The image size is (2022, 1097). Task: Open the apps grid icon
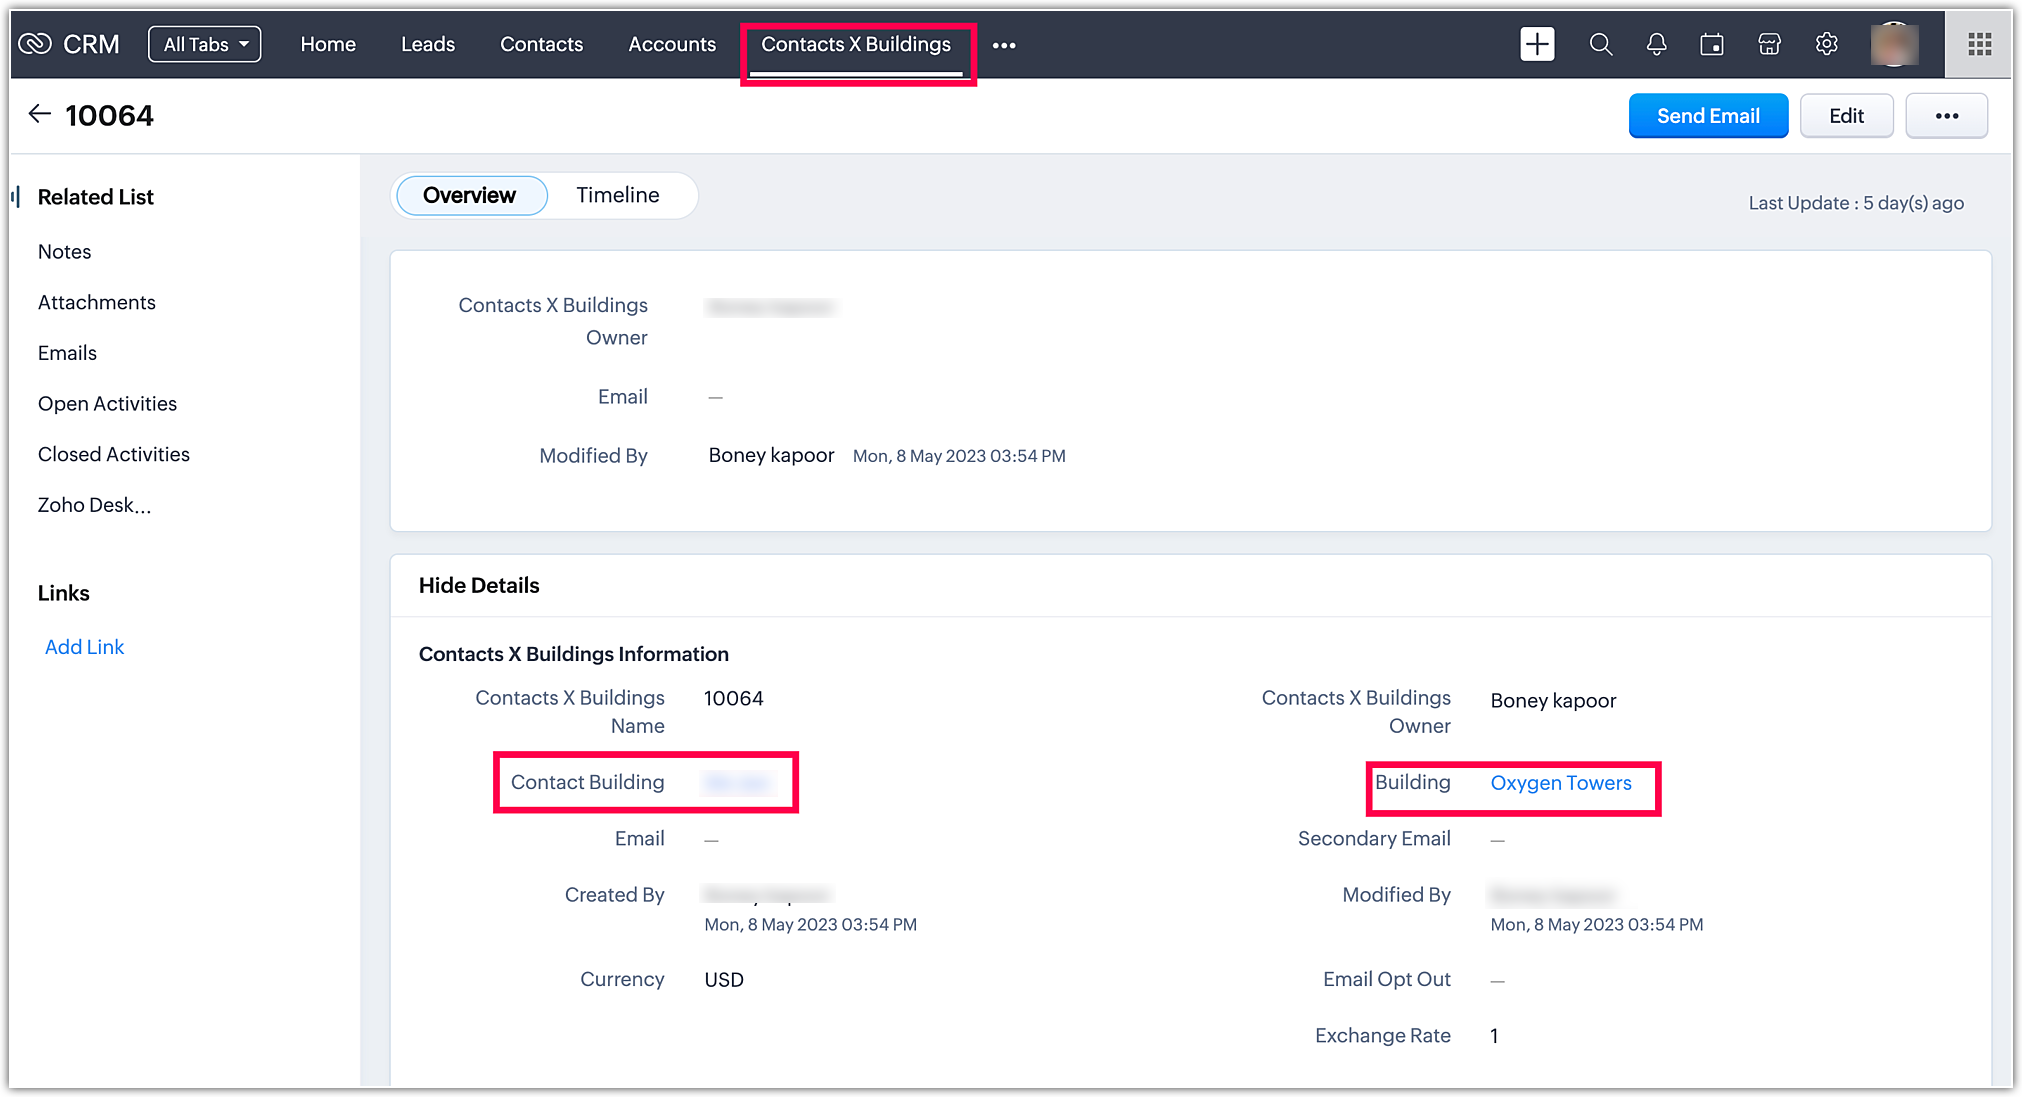tap(1979, 44)
